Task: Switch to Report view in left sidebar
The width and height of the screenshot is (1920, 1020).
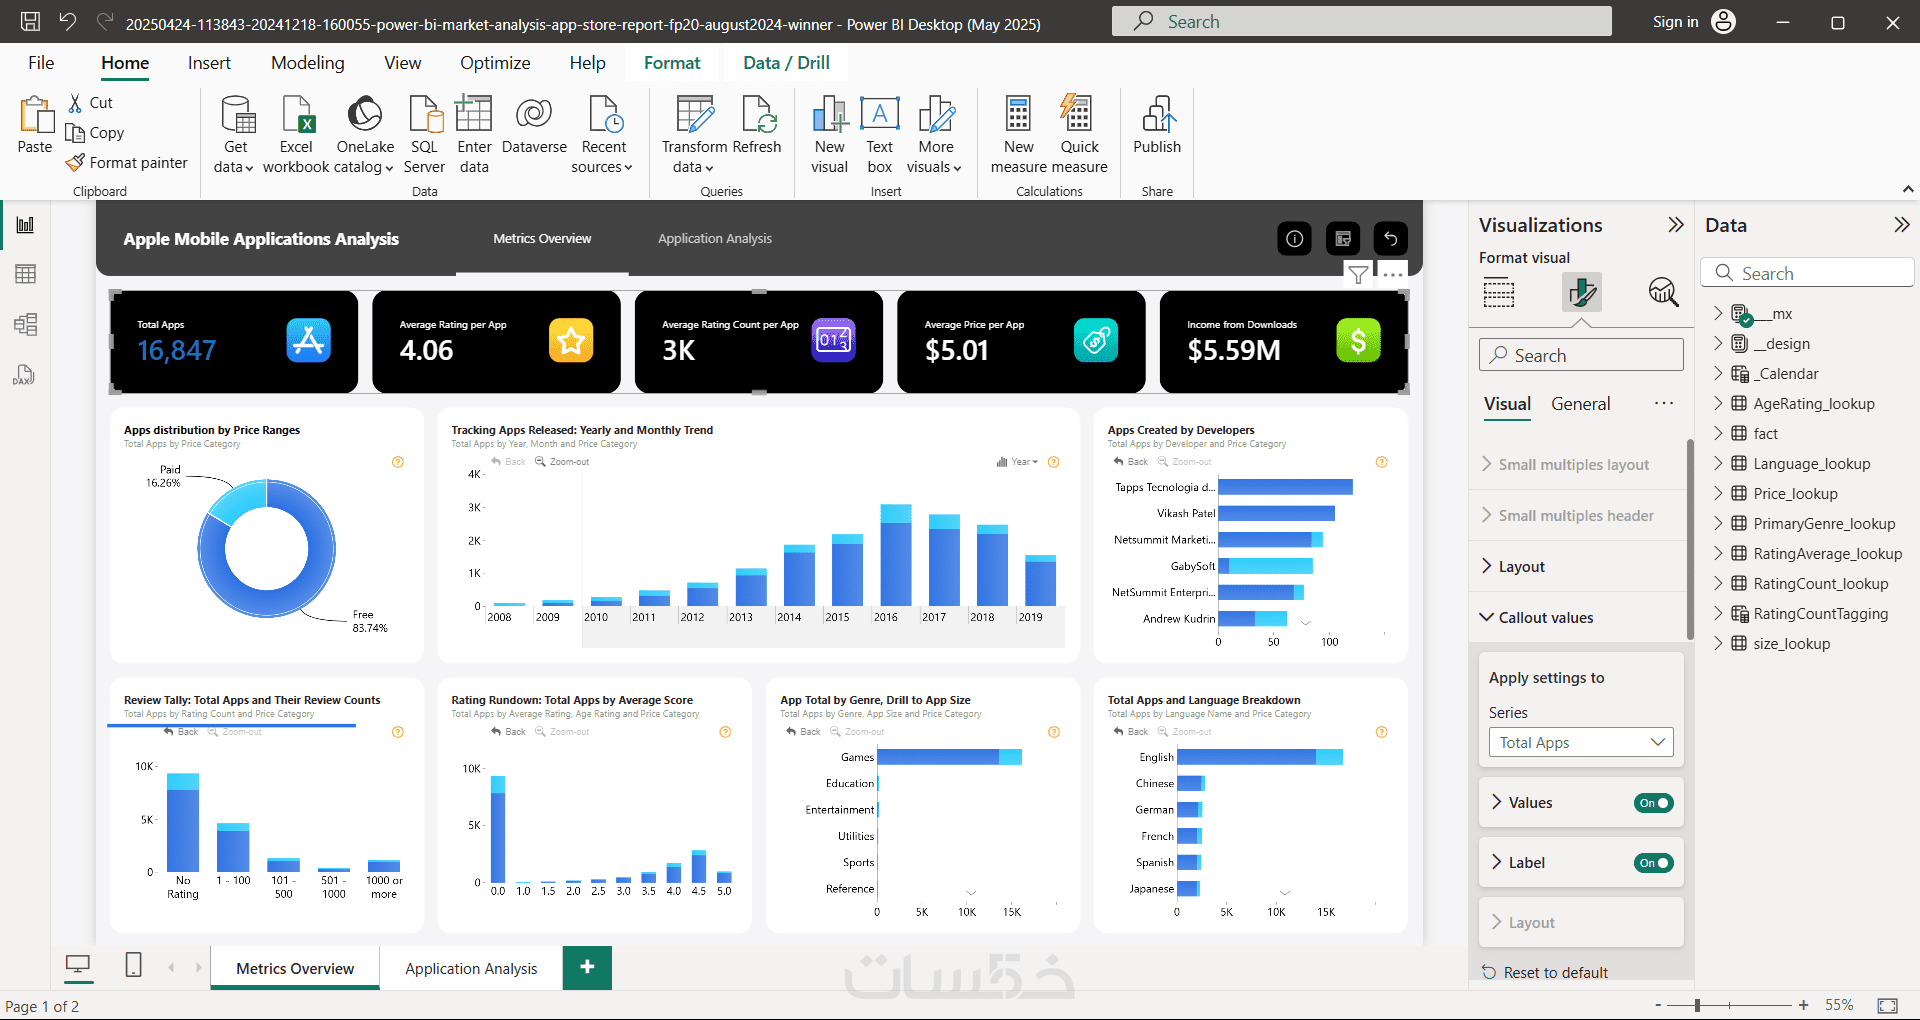Action: [x=25, y=225]
